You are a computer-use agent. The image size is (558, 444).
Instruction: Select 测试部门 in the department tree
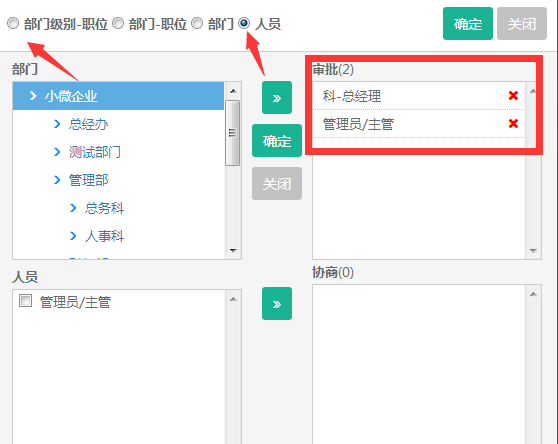click(95, 152)
